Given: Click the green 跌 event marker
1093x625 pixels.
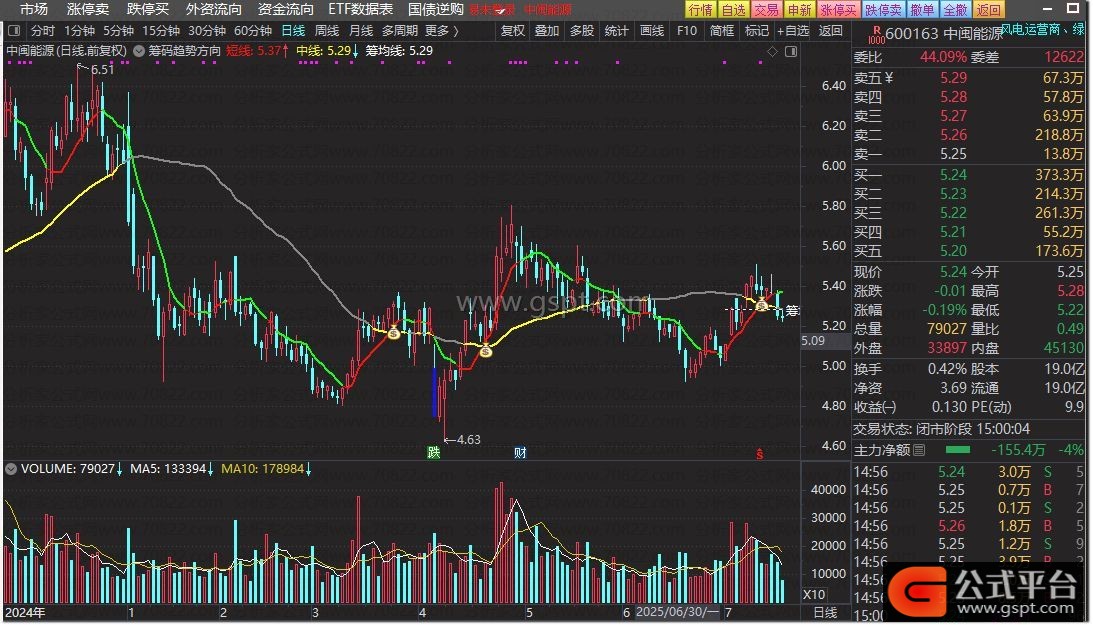Looking at the screenshot, I should pos(434,453).
